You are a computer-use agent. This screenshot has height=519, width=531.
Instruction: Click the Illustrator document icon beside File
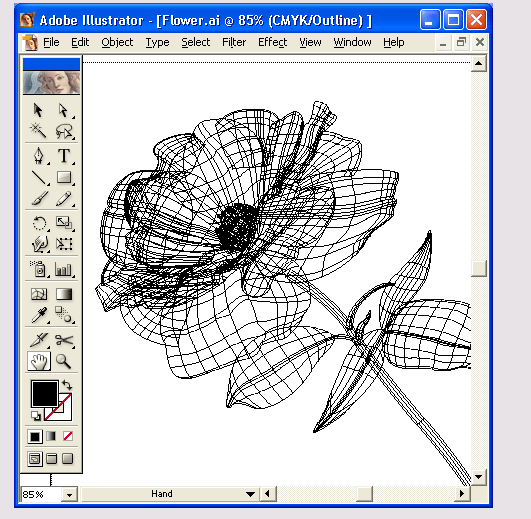[30, 43]
